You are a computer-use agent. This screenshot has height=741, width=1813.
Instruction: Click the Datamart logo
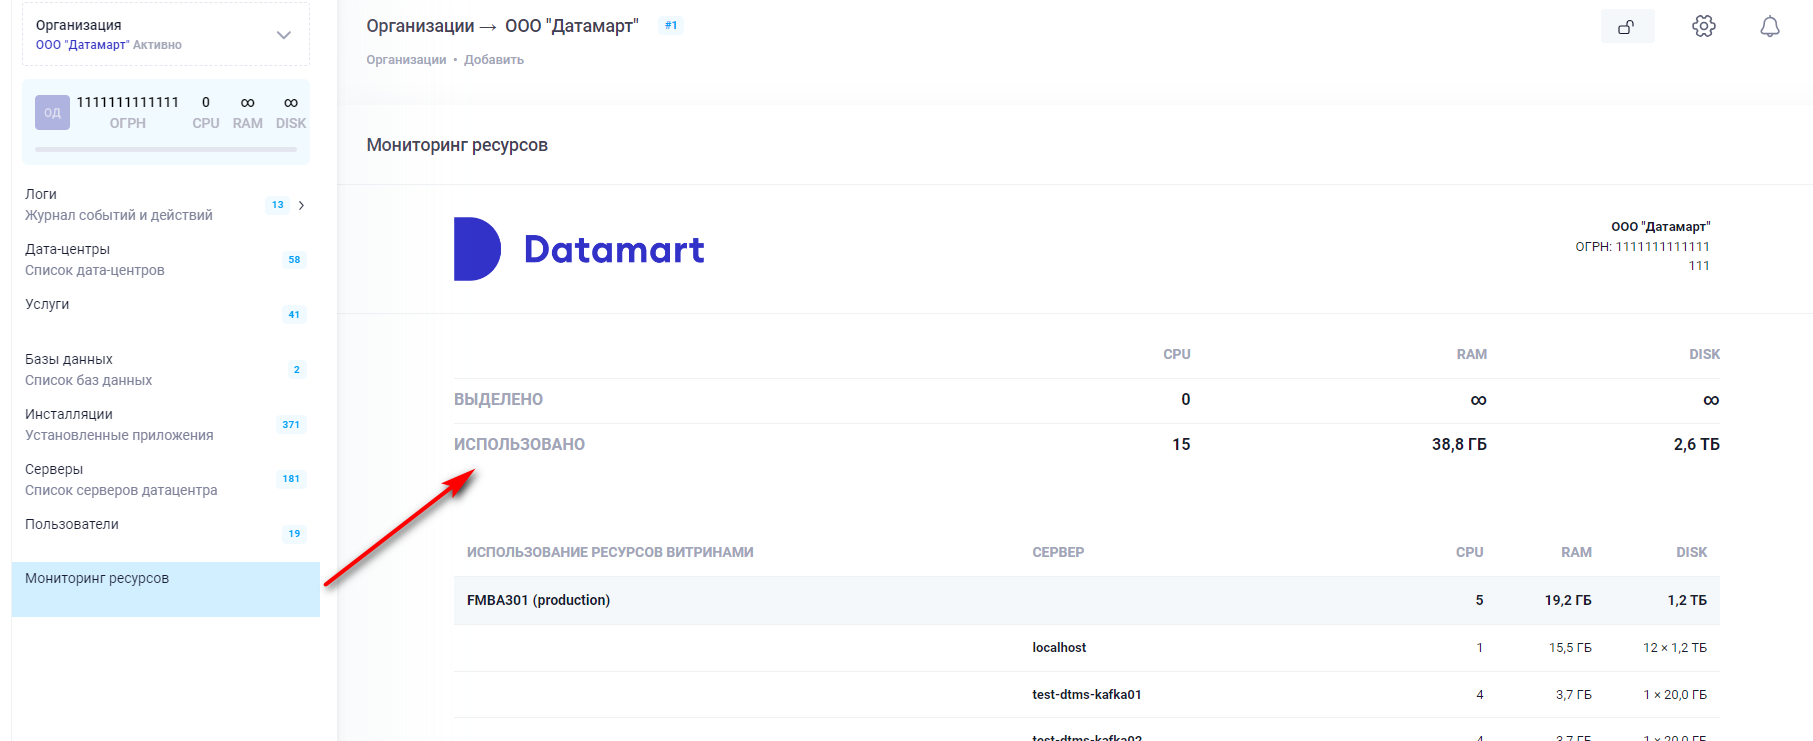(x=579, y=249)
